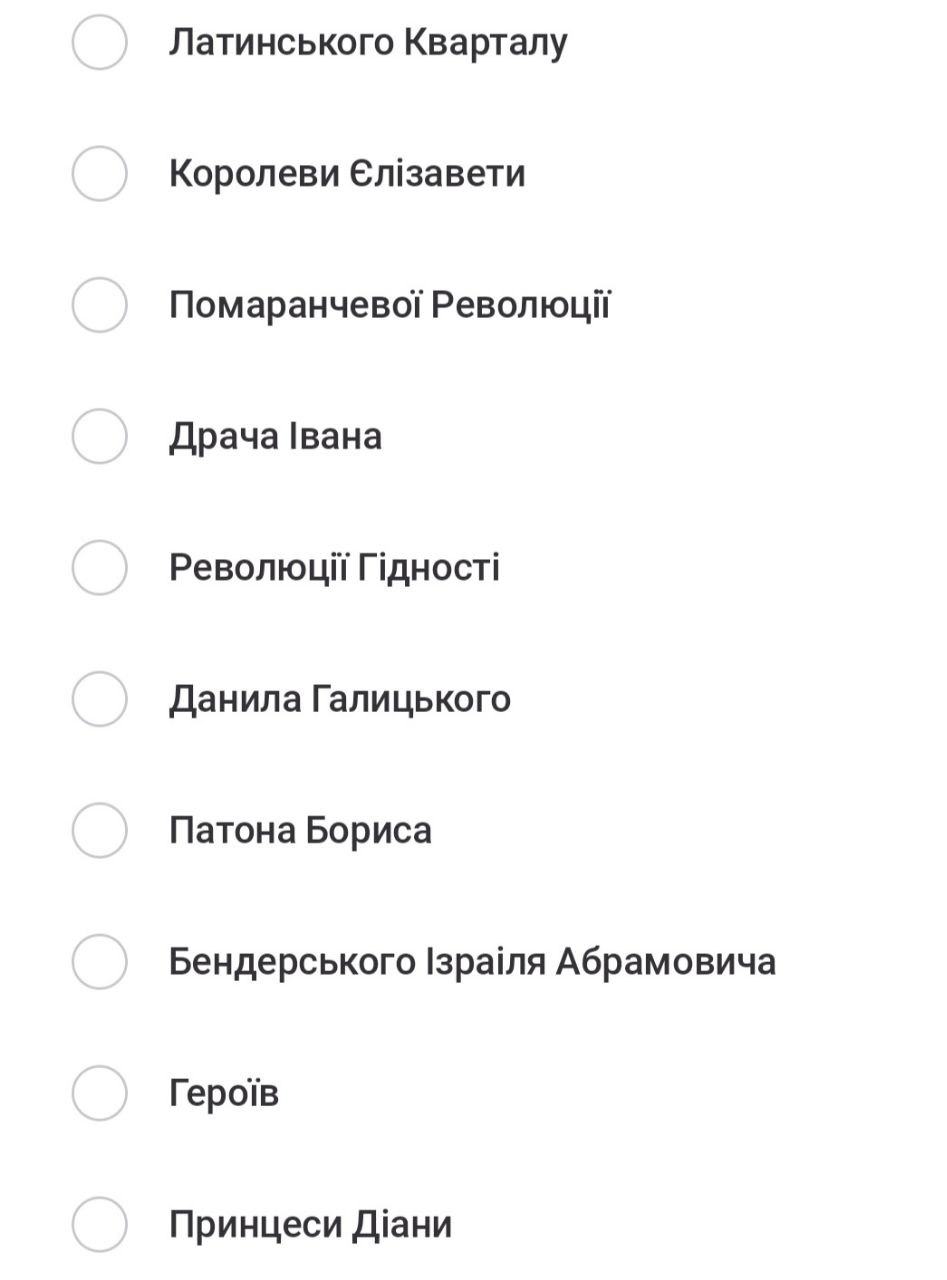Tap the Бендерського Ізраїля Абрамовича label
Viewport: 947px width, 1280px height.
(x=472, y=961)
